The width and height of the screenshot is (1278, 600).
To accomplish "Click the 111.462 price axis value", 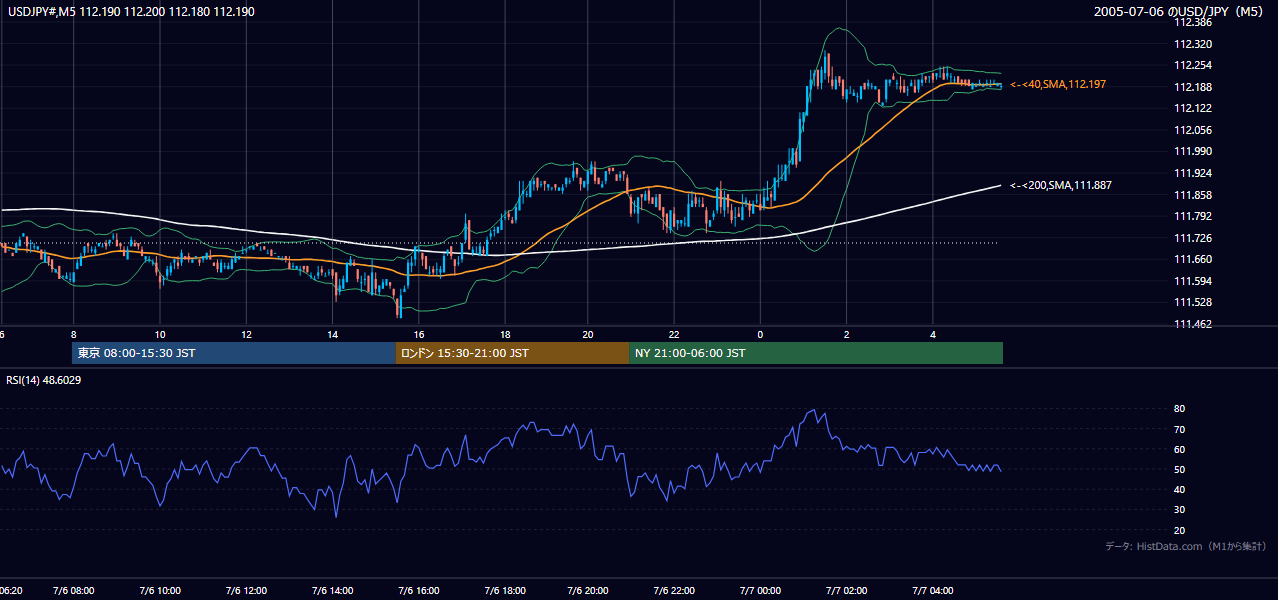I will [1194, 324].
